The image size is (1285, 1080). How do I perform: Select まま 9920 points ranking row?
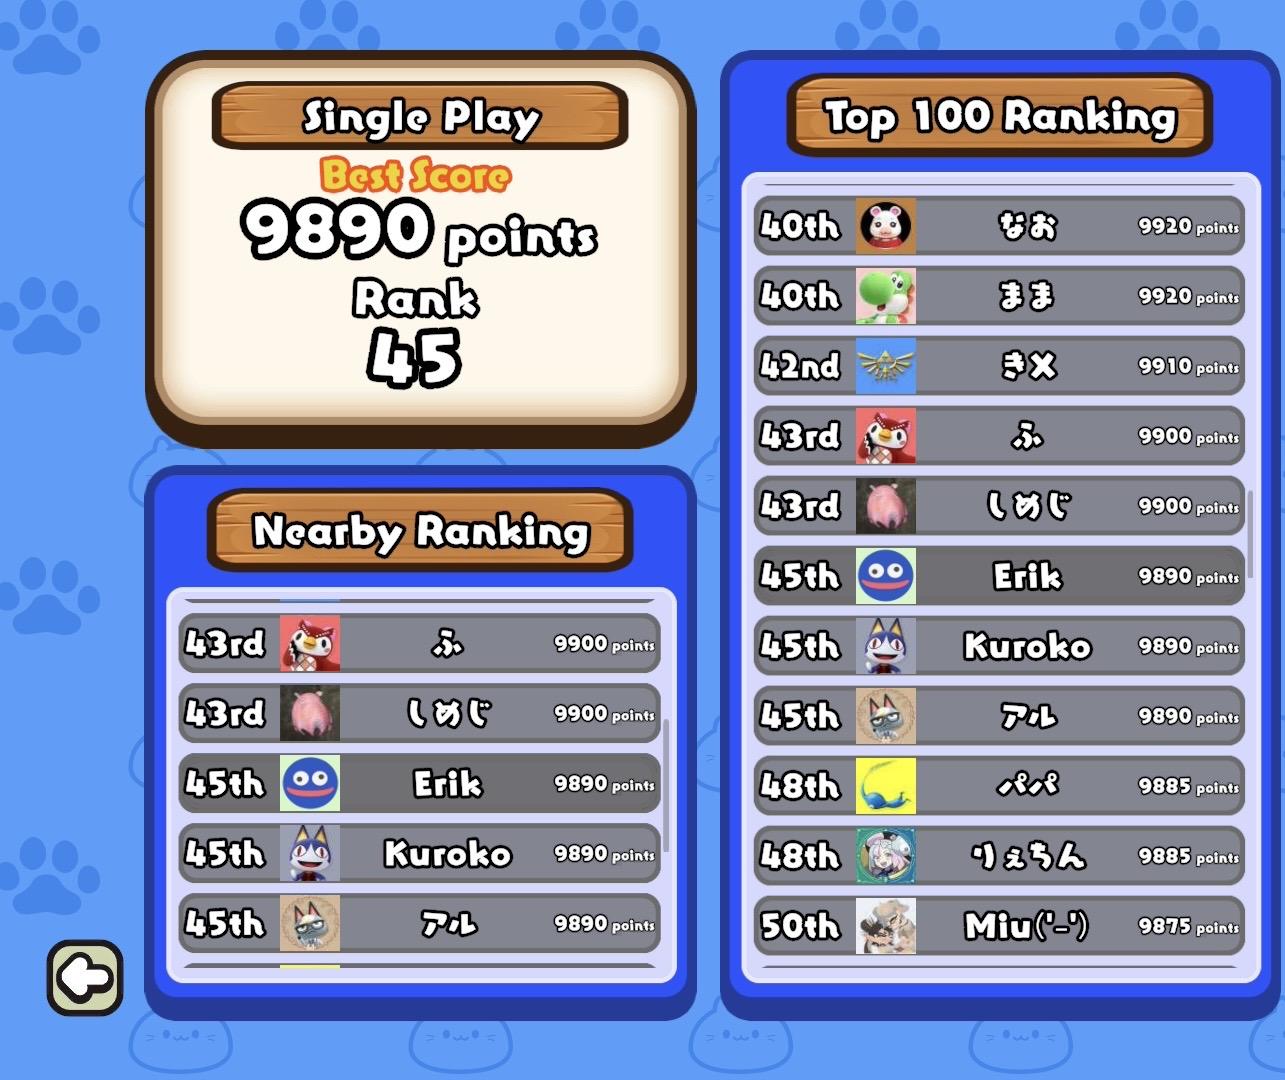(x=999, y=296)
